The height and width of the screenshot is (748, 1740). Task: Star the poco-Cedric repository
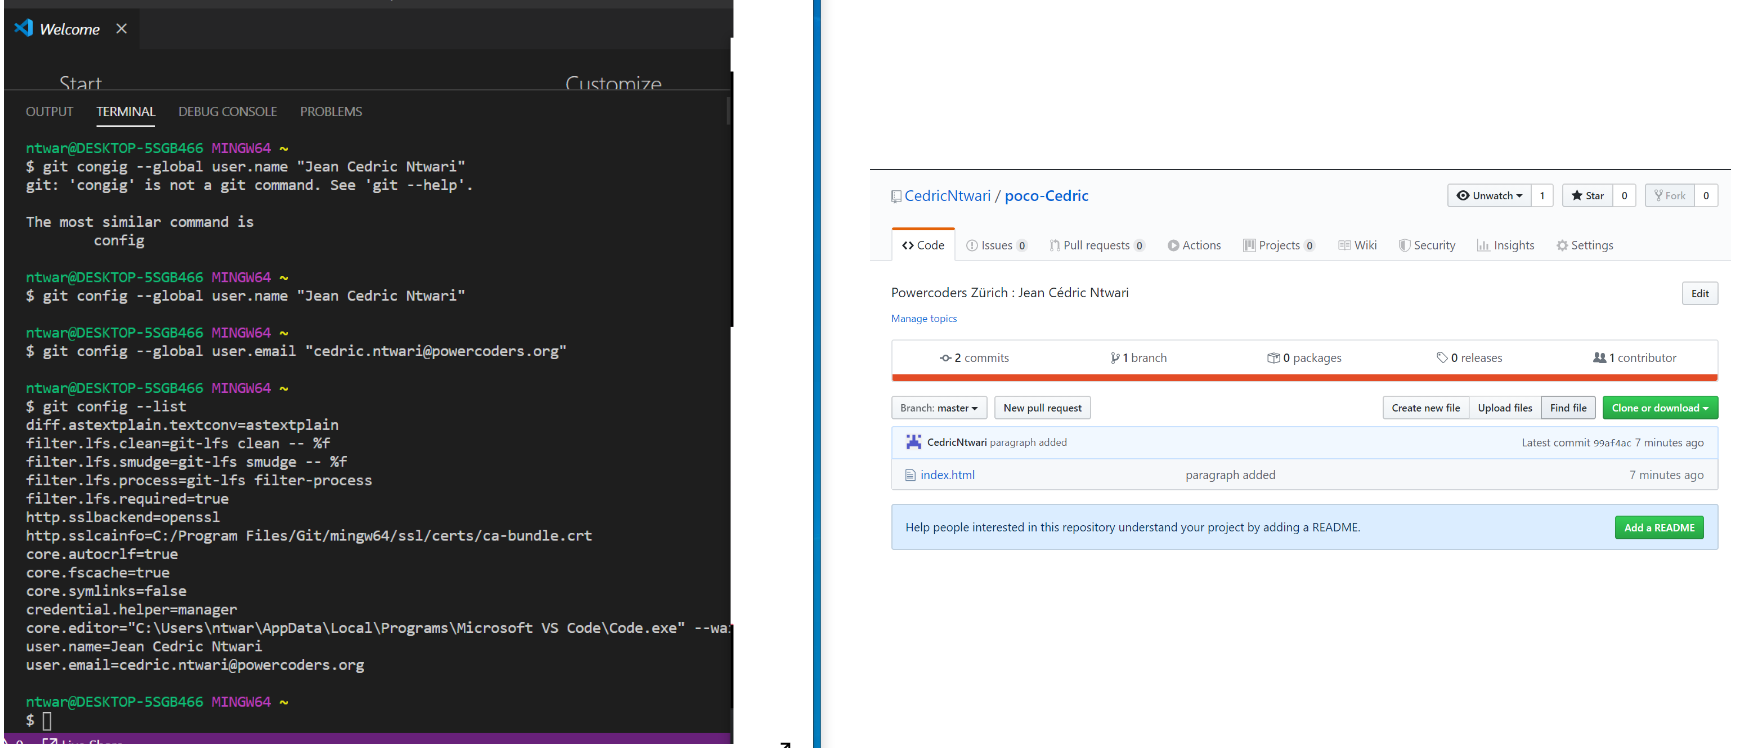pyautogui.click(x=1587, y=196)
